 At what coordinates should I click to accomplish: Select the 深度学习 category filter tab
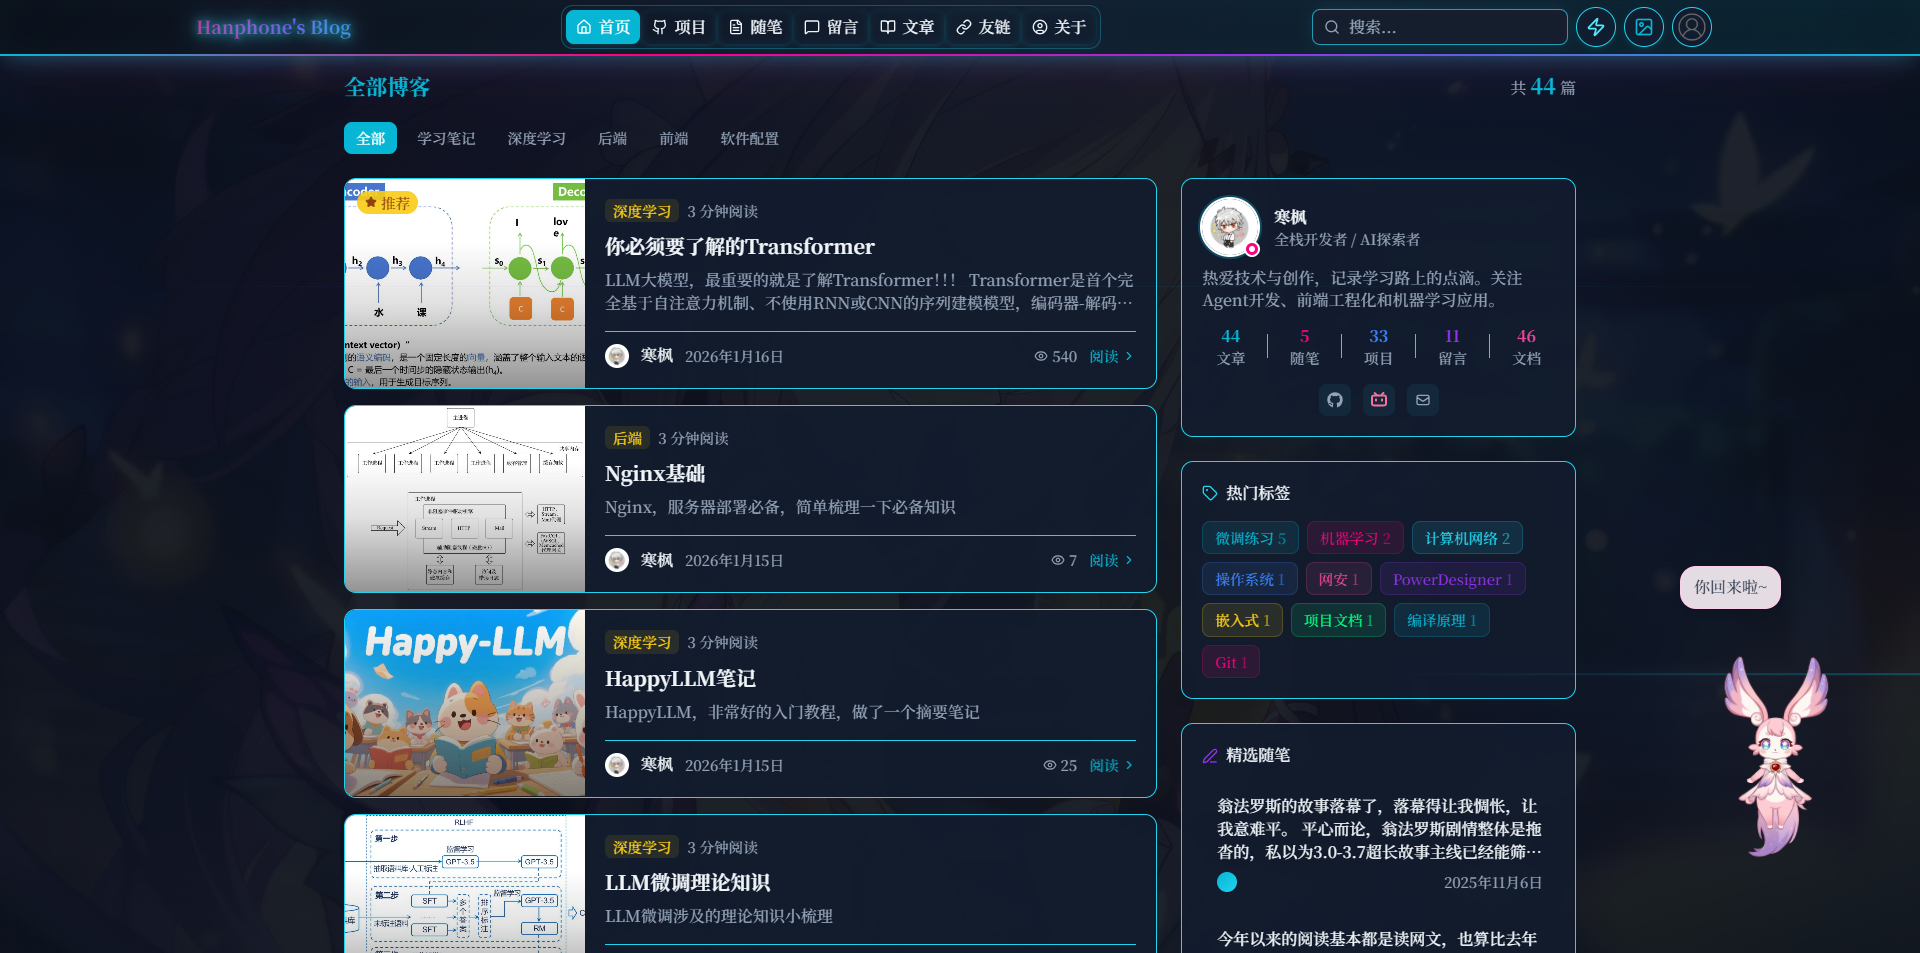point(536,138)
